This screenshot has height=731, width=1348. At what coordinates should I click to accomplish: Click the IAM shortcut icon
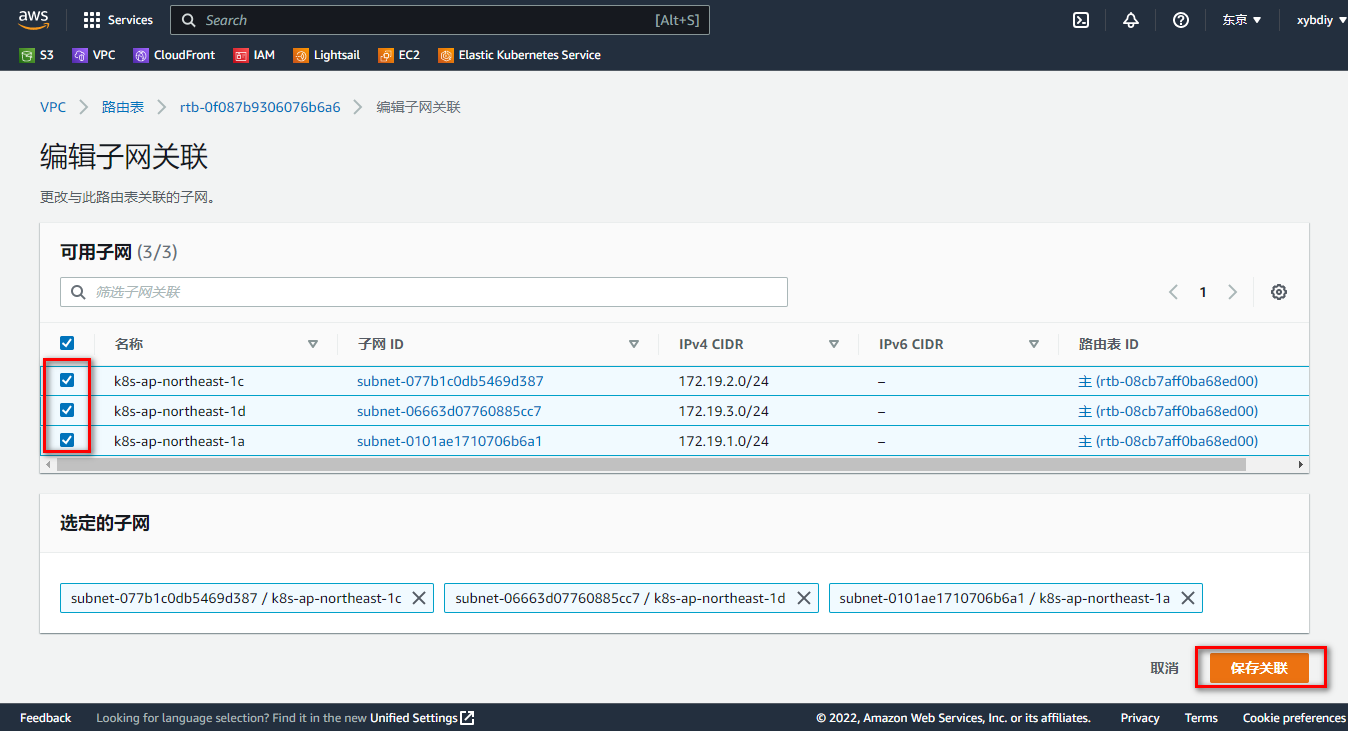[241, 56]
